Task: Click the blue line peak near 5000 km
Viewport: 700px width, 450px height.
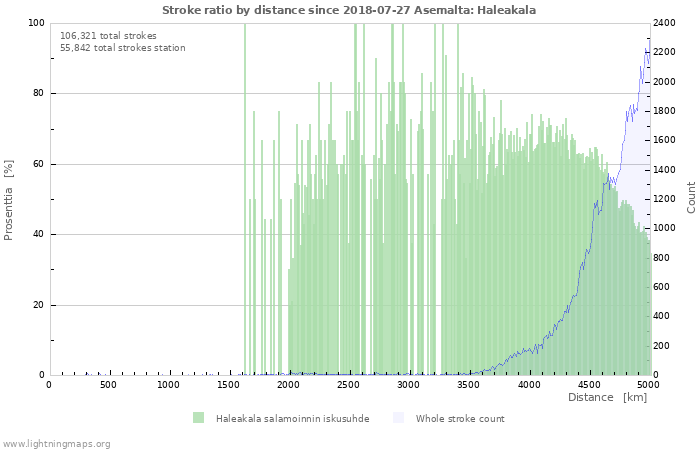Action: click(646, 48)
